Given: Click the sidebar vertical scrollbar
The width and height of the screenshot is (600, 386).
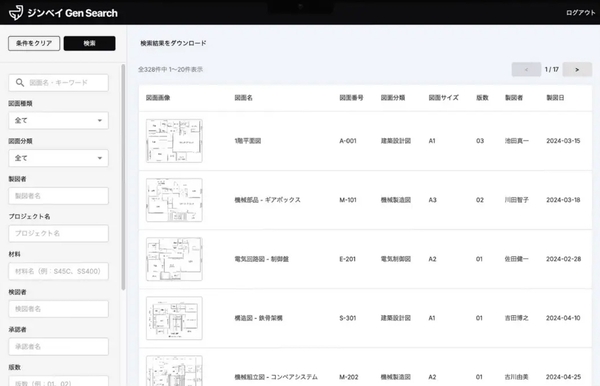Looking at the screenshot, I should pos(123,177).
